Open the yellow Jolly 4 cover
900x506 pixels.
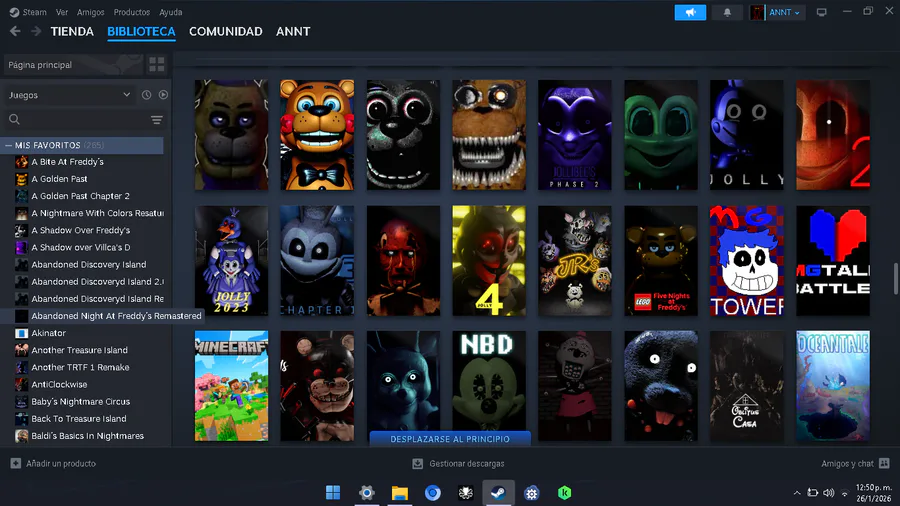(489, 261)
